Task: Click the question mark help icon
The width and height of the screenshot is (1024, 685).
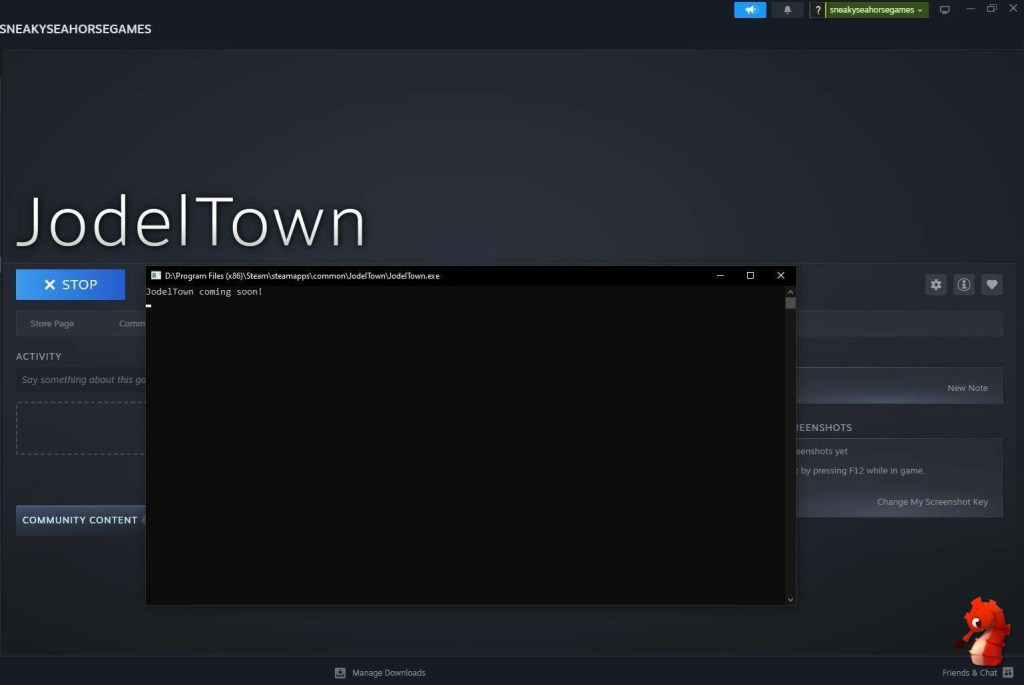Action: (818, 10)
